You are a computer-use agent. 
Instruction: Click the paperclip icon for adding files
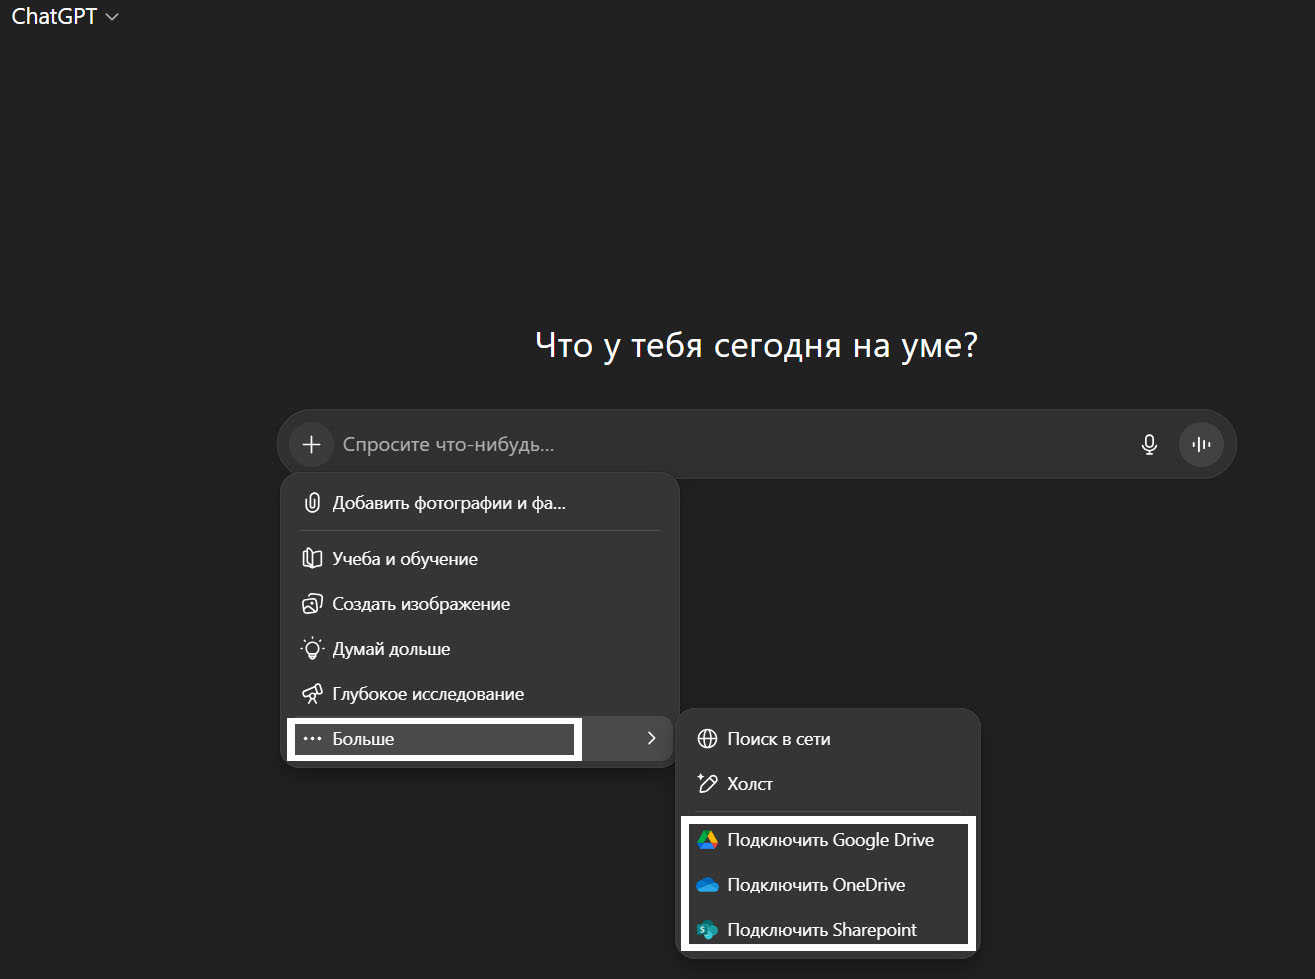pyautogui.click(x=312, y=503)
